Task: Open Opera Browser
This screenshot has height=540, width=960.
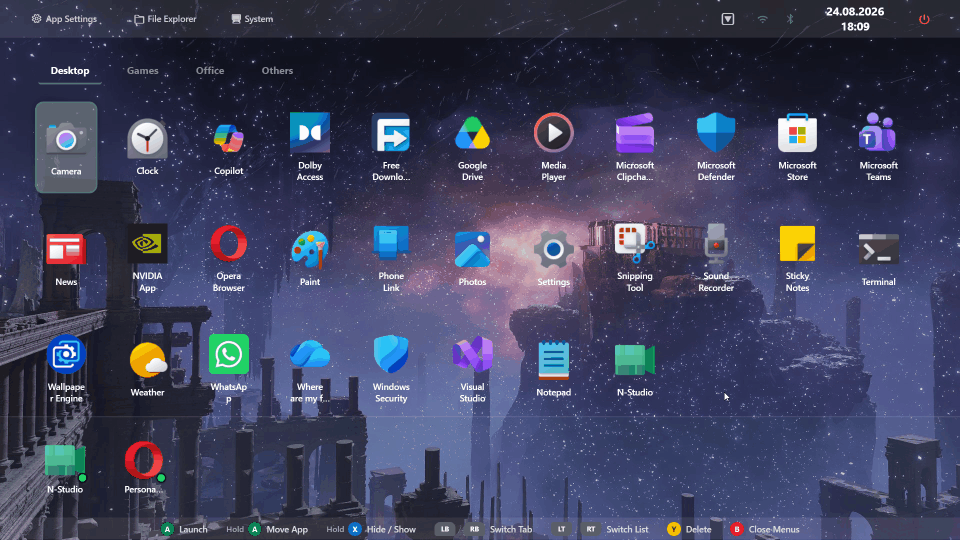Action: click(x=228, y=258)
